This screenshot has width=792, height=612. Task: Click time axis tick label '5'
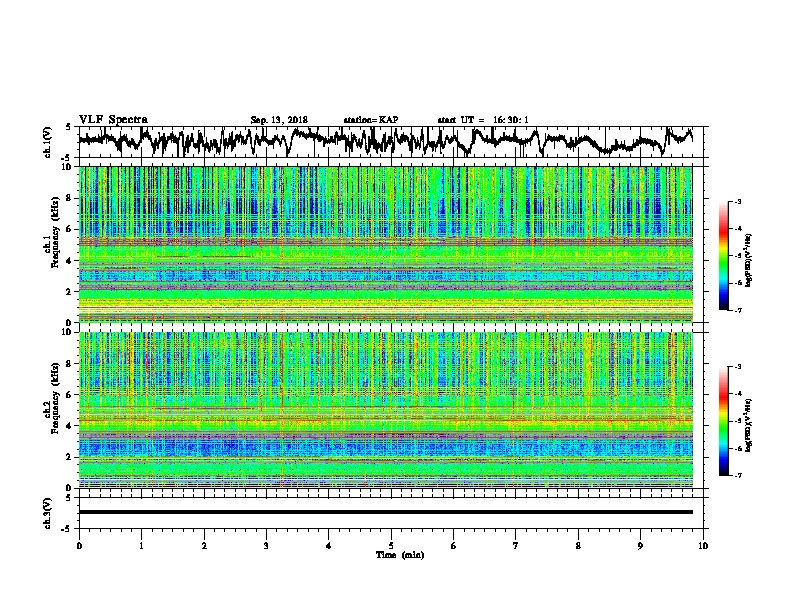point(391,546)
